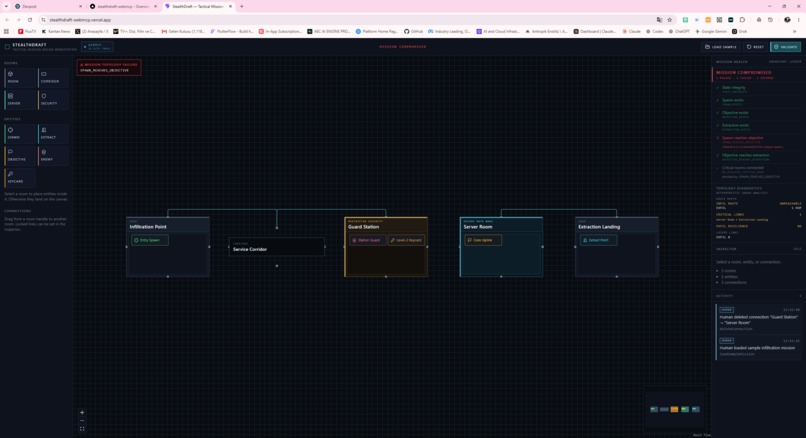Click the Station Guard entity chip
The width and height of the screenshot is (806, 438).
368,240
